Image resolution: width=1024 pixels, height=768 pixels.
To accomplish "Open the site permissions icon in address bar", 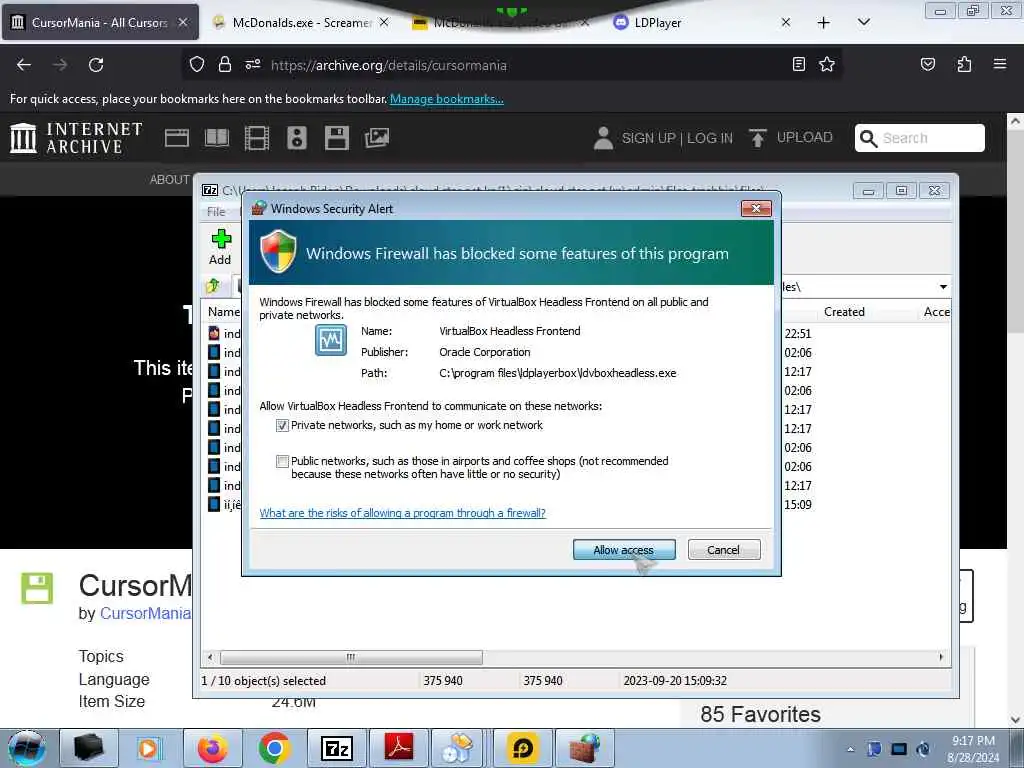I will (253, 65).
